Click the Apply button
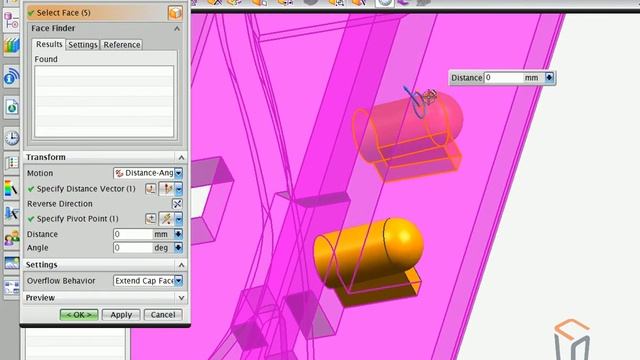This screenshot has width=640, height=360. (x=121, y=315)
